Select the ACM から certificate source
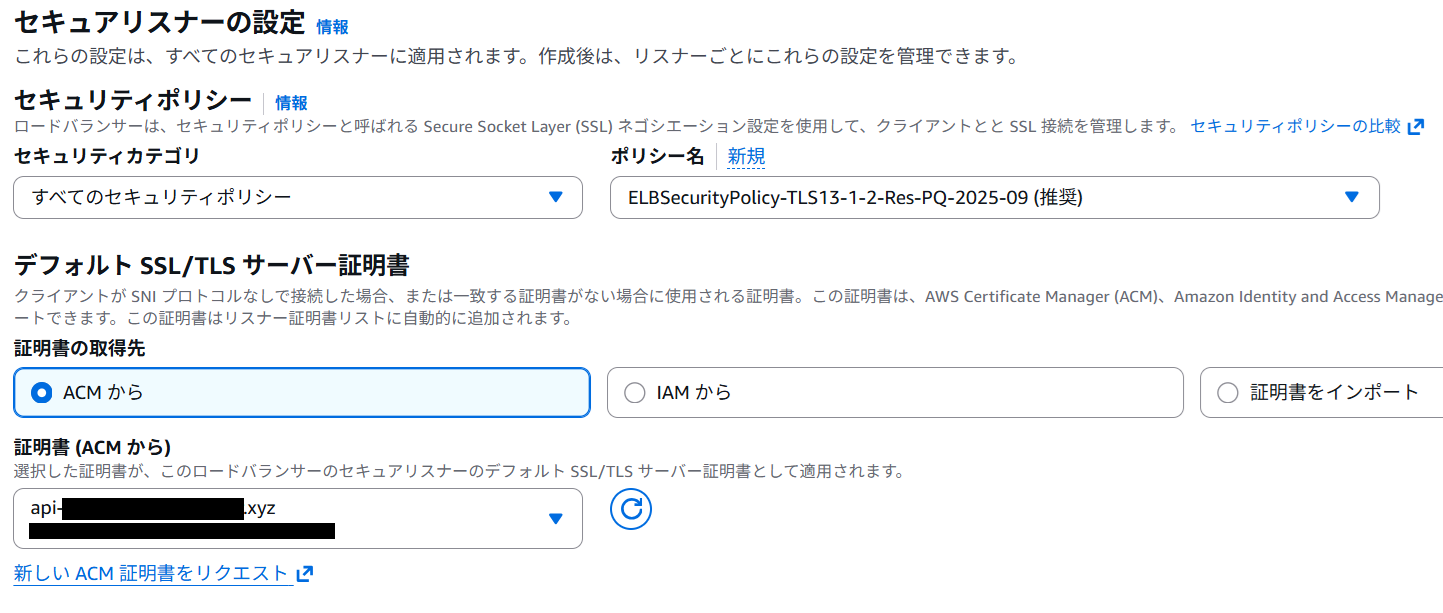 click(x=41, y=392)
